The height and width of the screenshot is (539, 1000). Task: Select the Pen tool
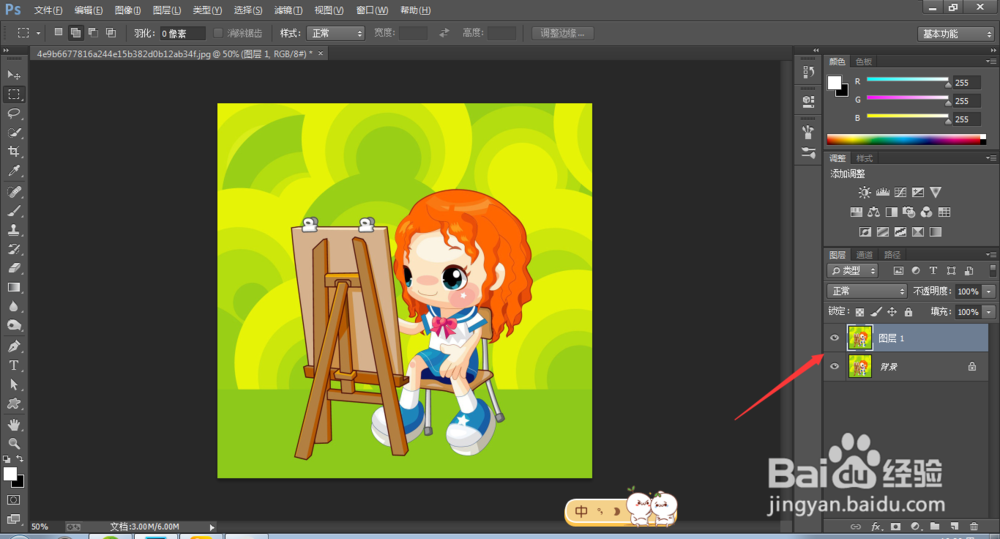[x=13, y=346]
